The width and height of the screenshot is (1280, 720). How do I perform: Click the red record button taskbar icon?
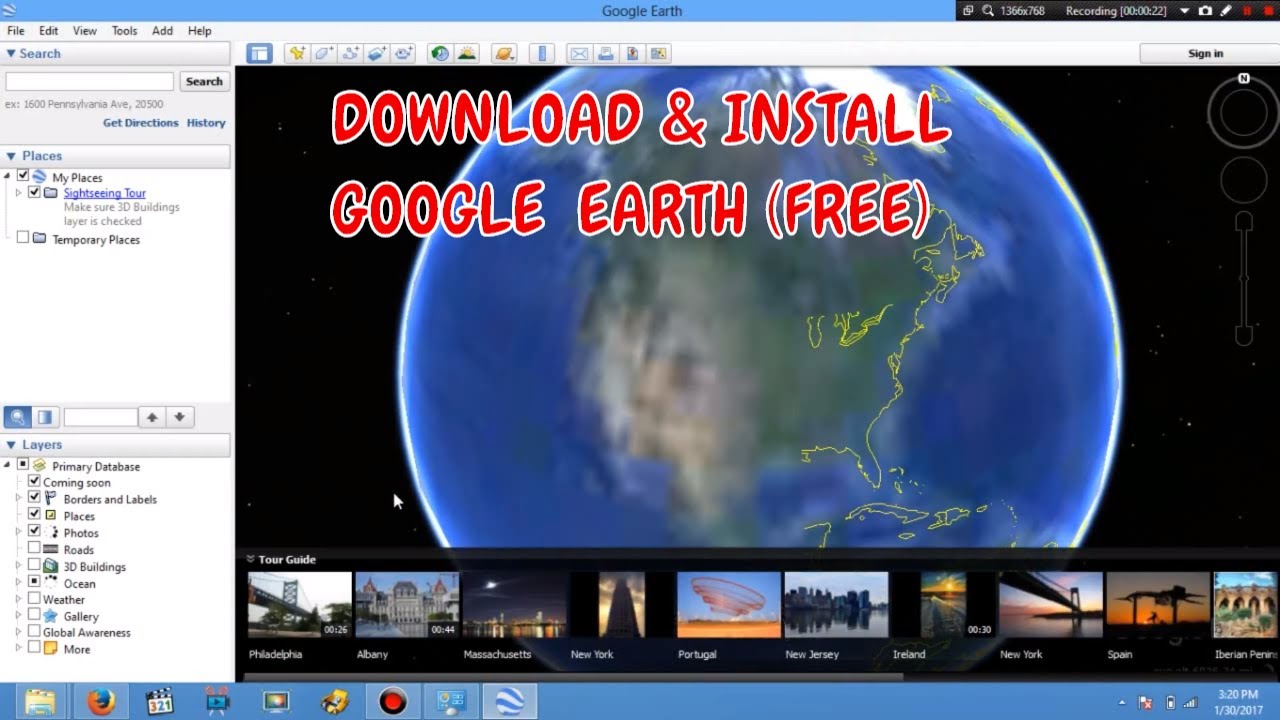[x=393, y=702]
